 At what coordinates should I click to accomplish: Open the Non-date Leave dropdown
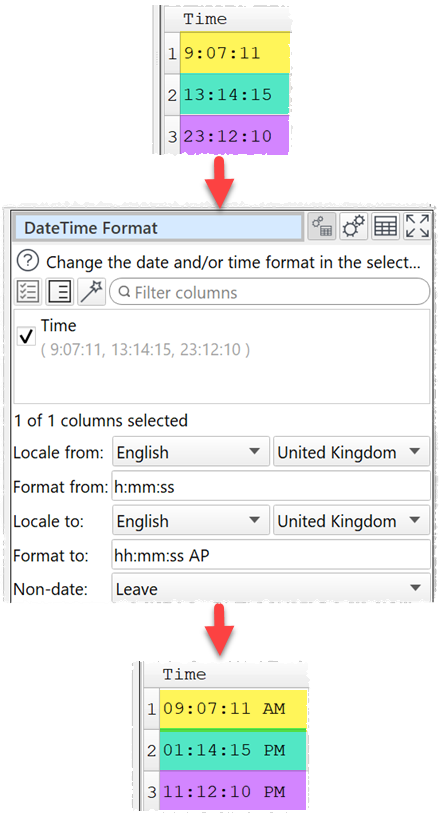coord(271,589)
